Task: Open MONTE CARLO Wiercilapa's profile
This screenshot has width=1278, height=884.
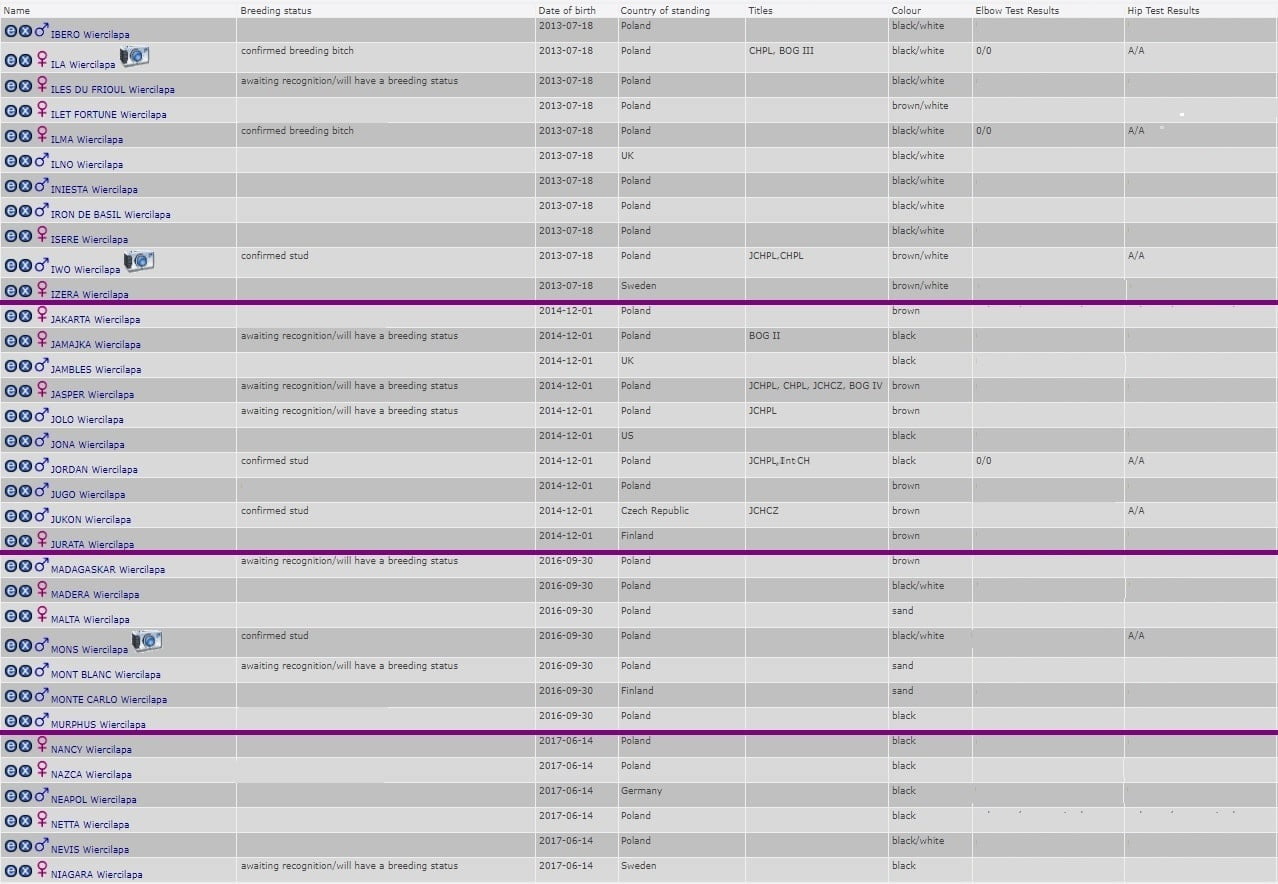Action: [x=109, y=700]
